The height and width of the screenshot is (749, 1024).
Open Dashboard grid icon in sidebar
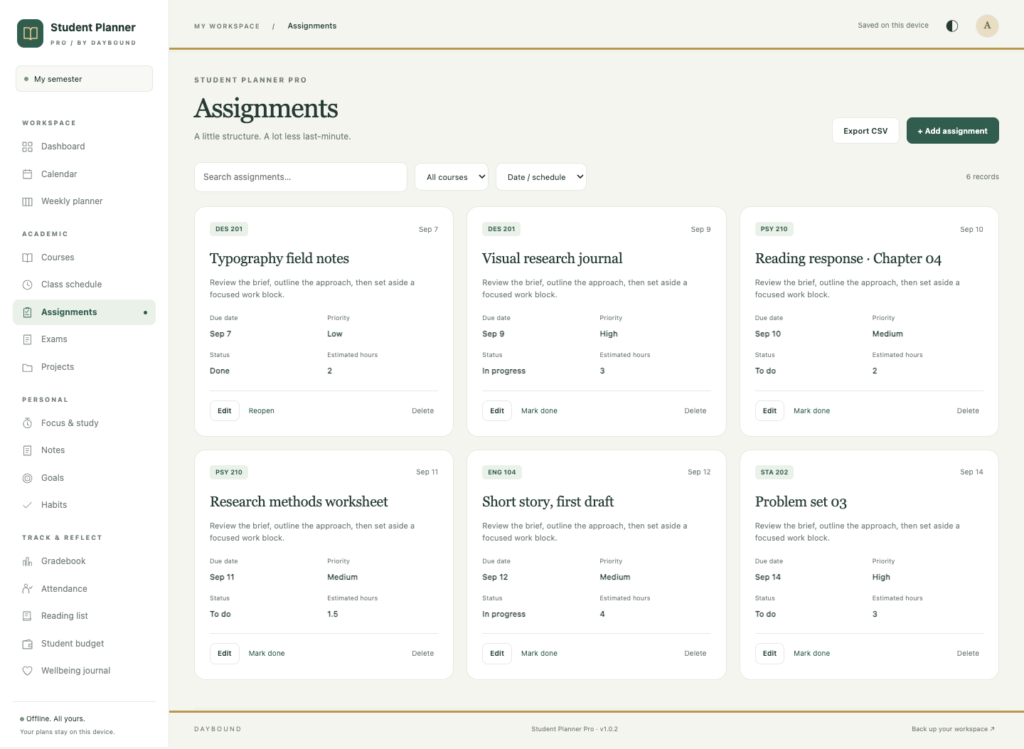pyautogui.click(x=27, y=147)
